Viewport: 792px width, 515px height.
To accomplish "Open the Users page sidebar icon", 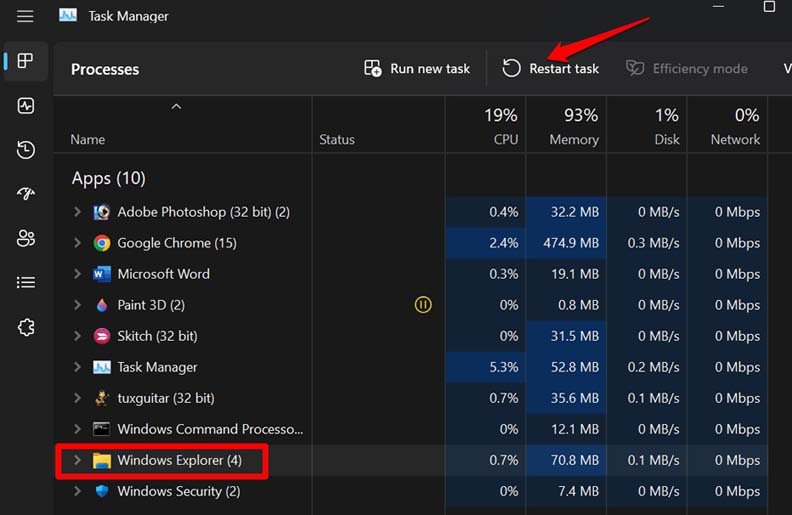I will (x=26, y=238).
